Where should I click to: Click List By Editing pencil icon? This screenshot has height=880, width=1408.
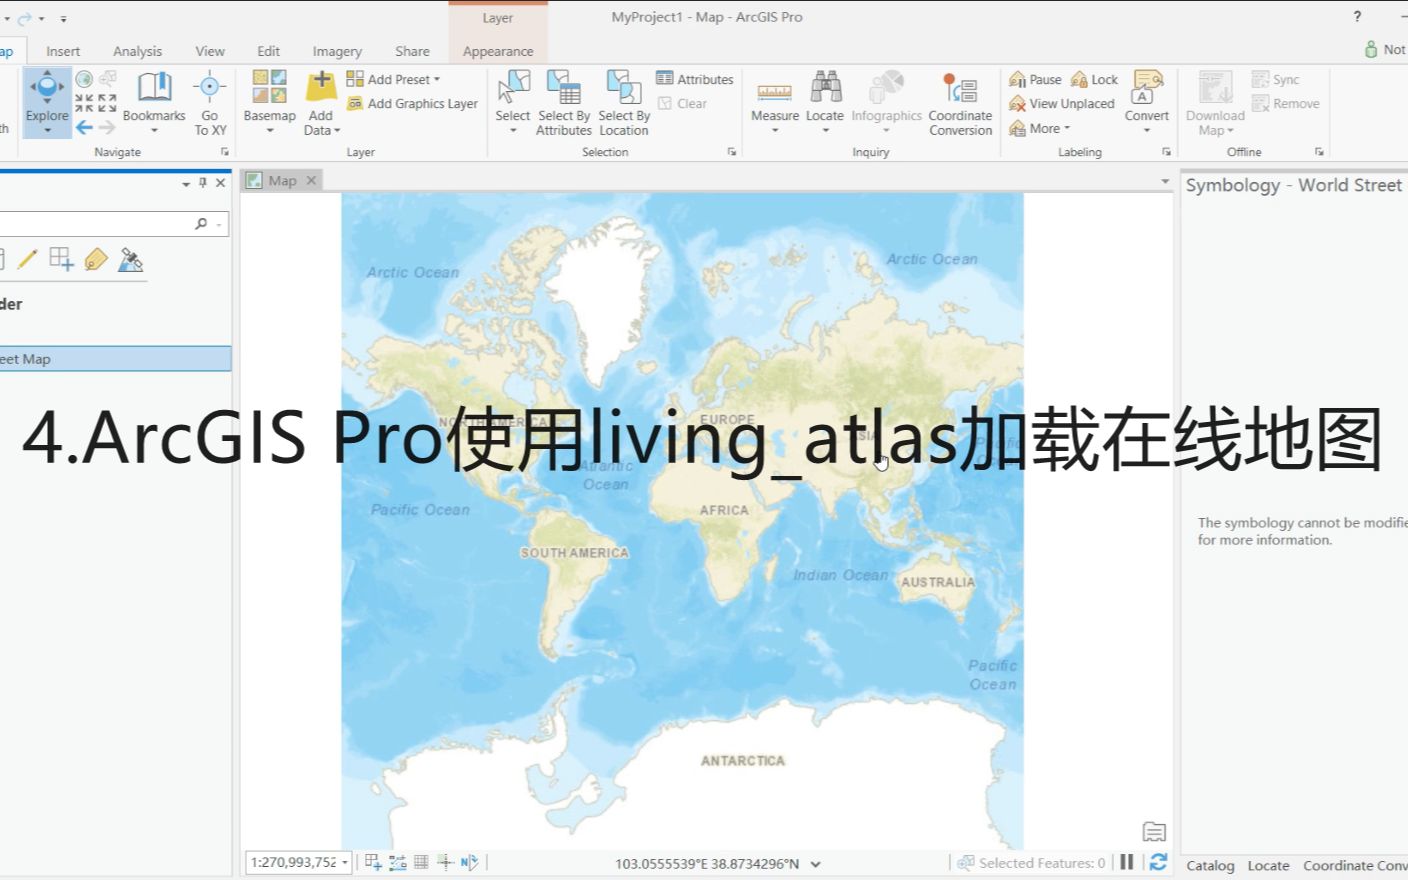tap(27, 260)
